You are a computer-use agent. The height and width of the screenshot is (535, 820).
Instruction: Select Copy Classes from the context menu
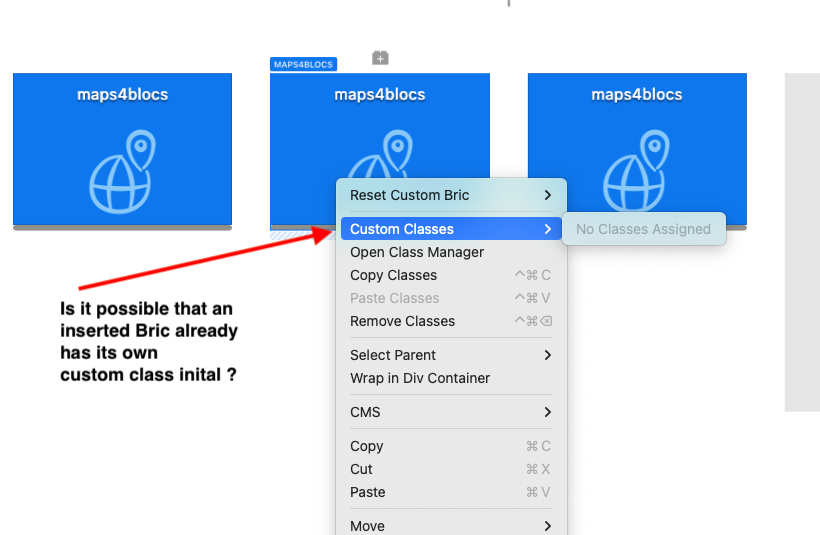(393, 275)
